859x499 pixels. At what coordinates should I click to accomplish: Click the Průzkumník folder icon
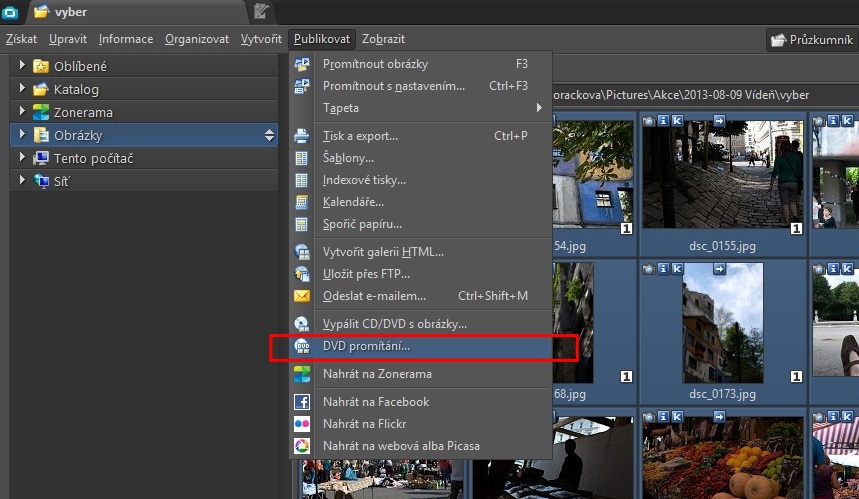point(778,40)
